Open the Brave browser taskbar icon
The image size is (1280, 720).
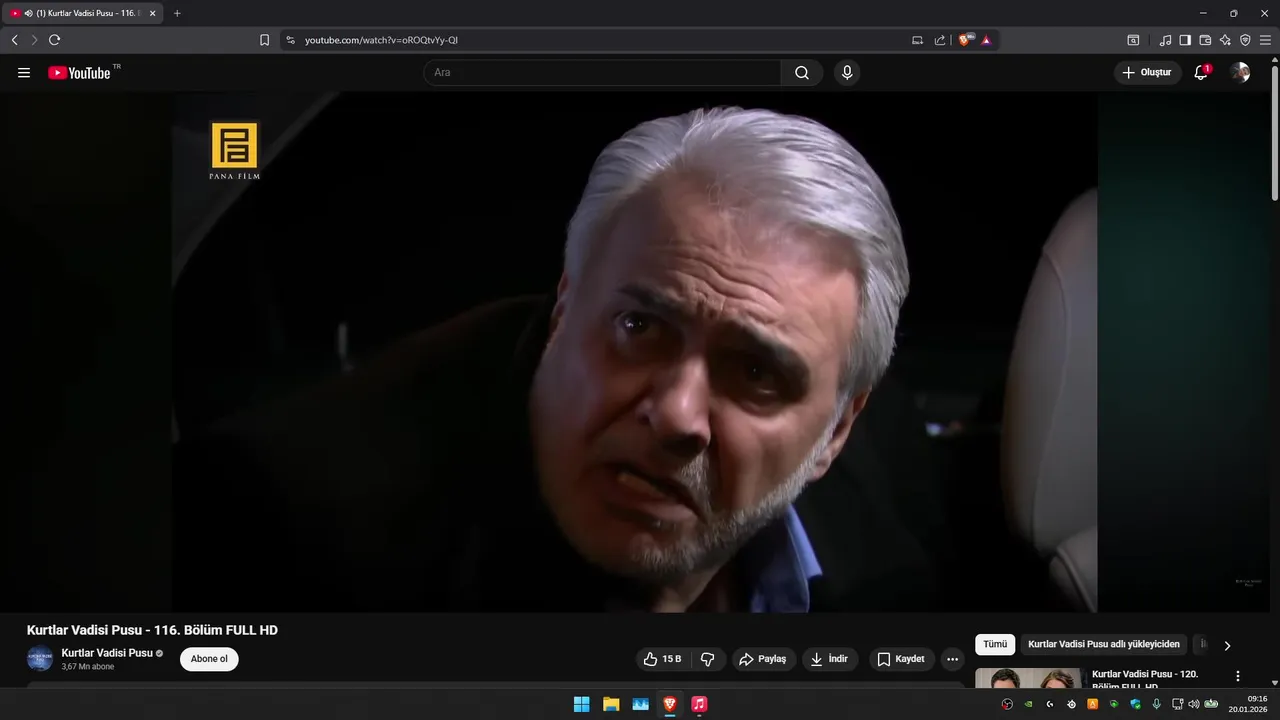[670, 704]
